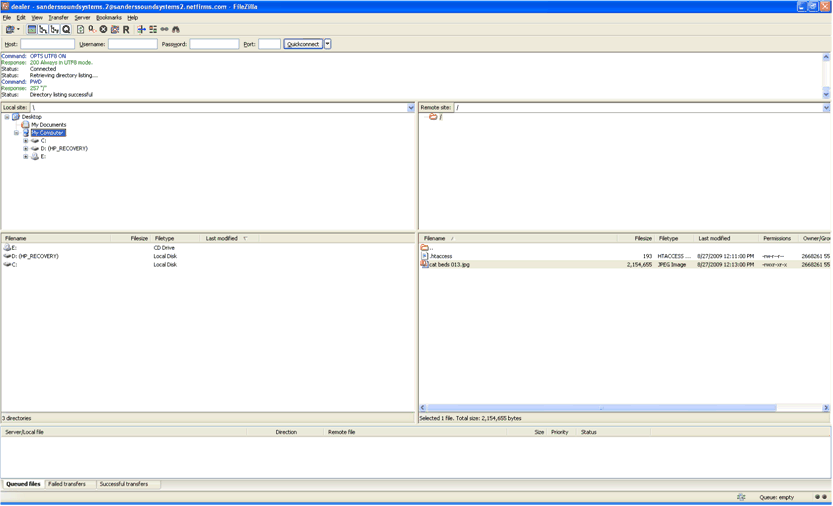Screen dimensions: 833x506
Task: Refresh the file and folder lists
Action: coord(81,30)
